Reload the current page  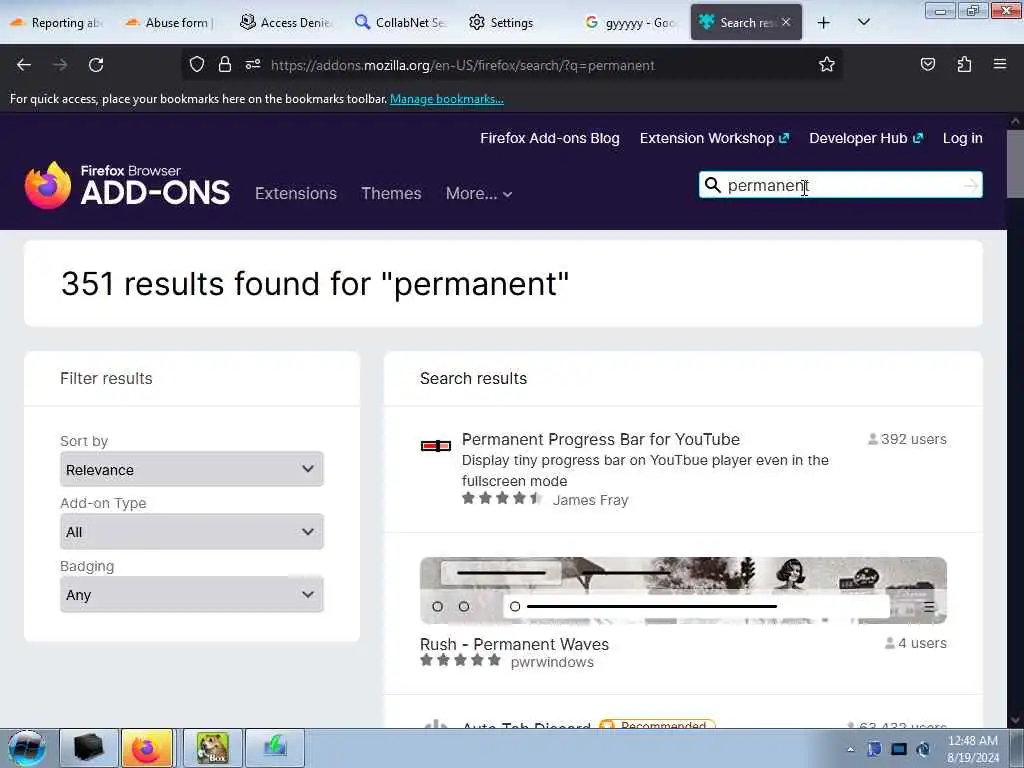tap(96, 65)
